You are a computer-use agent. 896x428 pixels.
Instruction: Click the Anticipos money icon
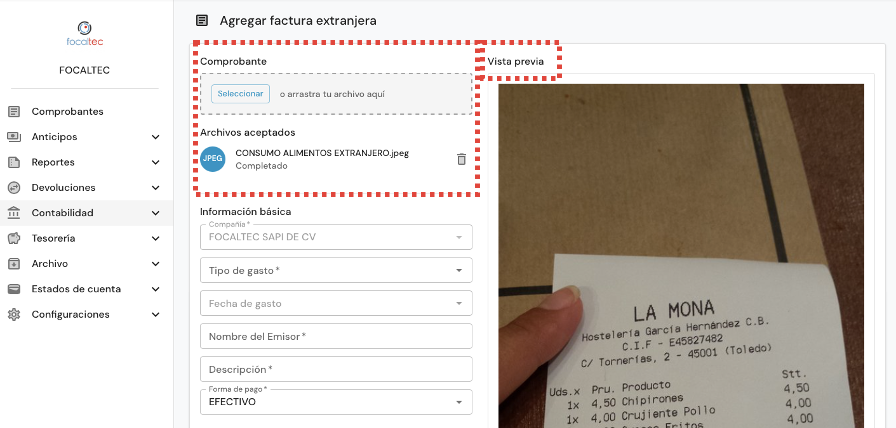(x=14, y=137)
